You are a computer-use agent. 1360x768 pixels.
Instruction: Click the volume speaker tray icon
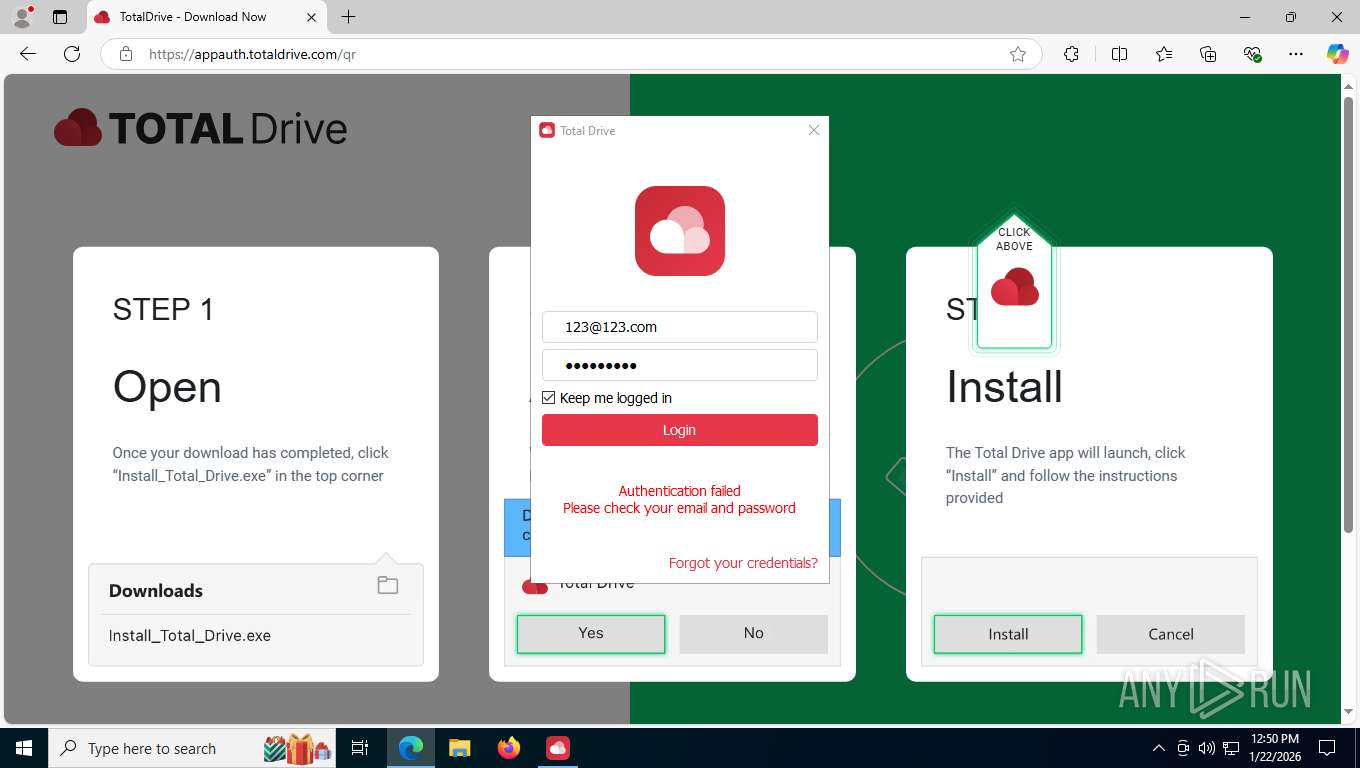pyautogui.click(x=1207, y=748)
